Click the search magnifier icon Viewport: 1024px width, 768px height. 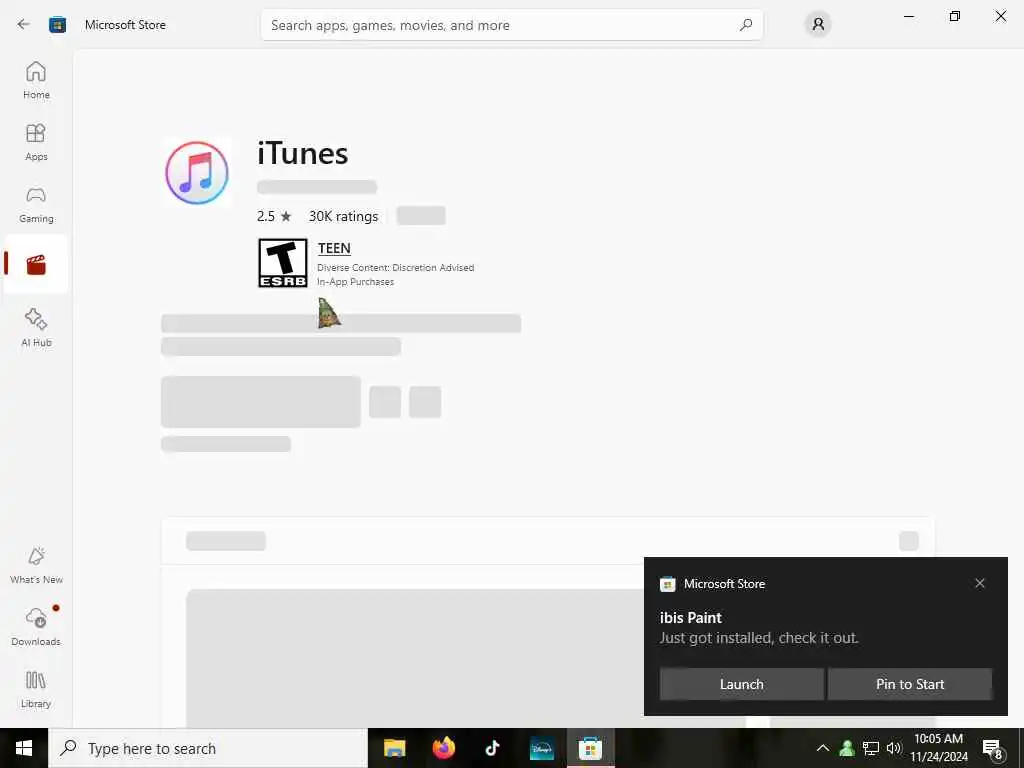[x=746, y=25]
